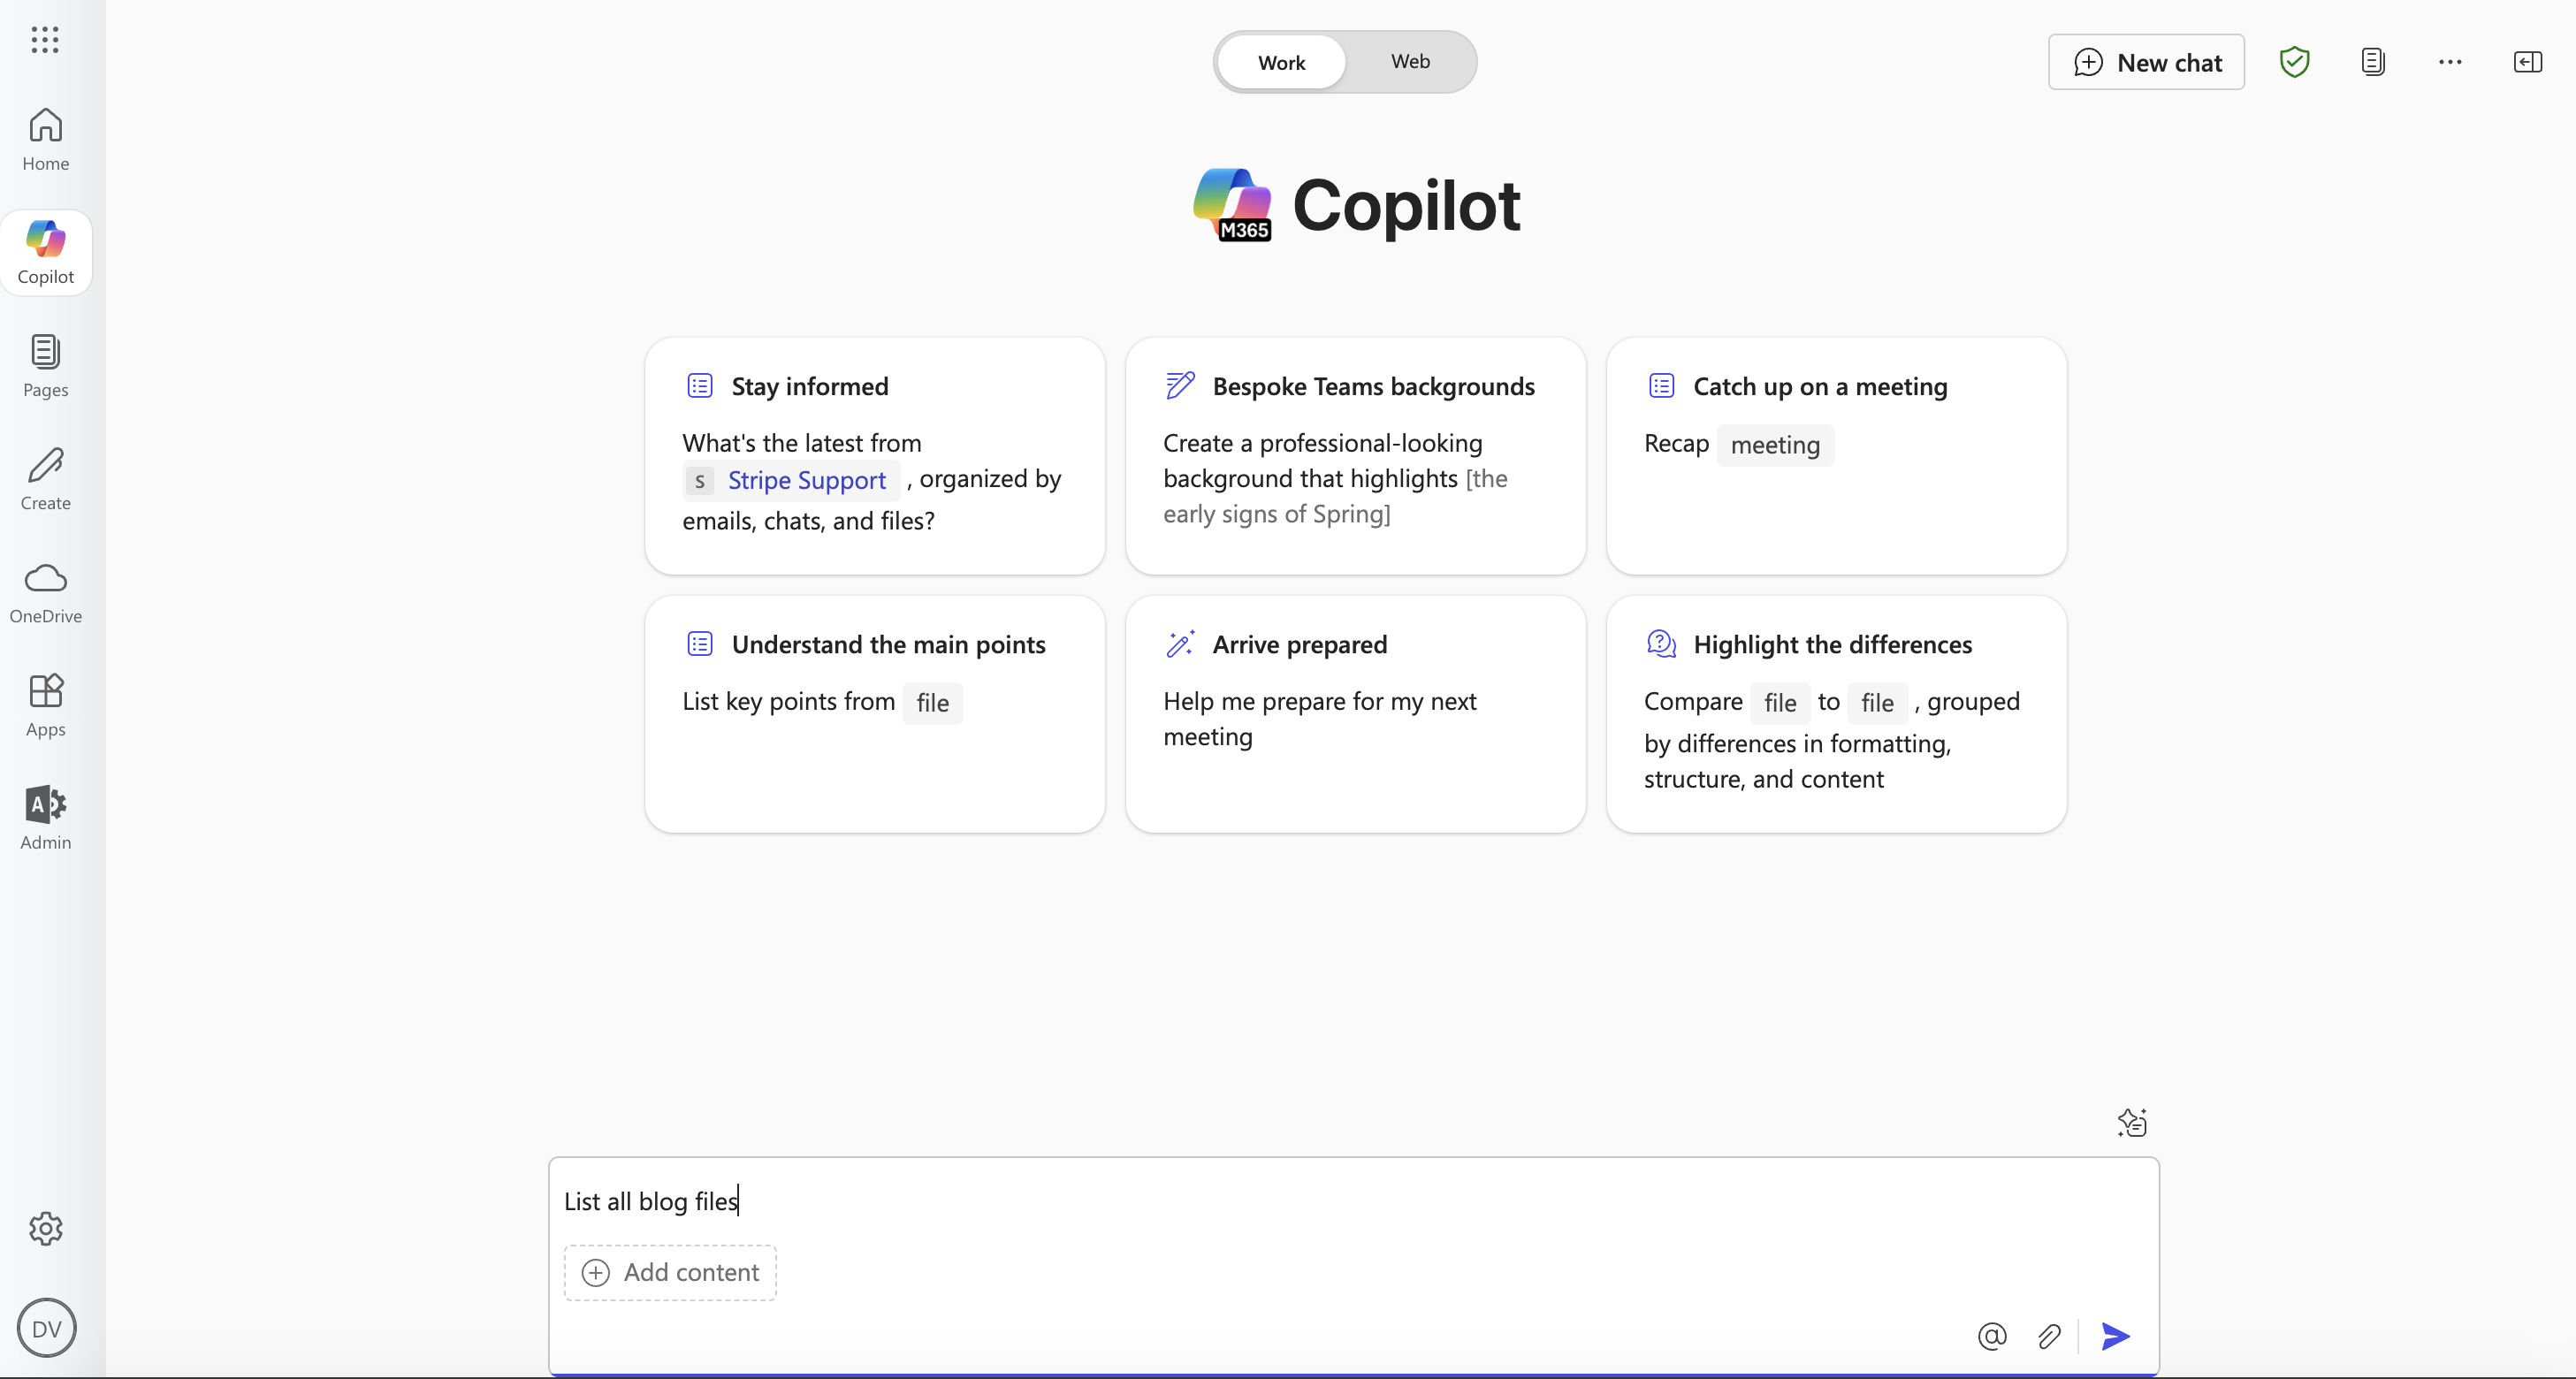2576x1379 pixels.
Task: Send the message with the arrow icon
Action: coord(2115,1336)
